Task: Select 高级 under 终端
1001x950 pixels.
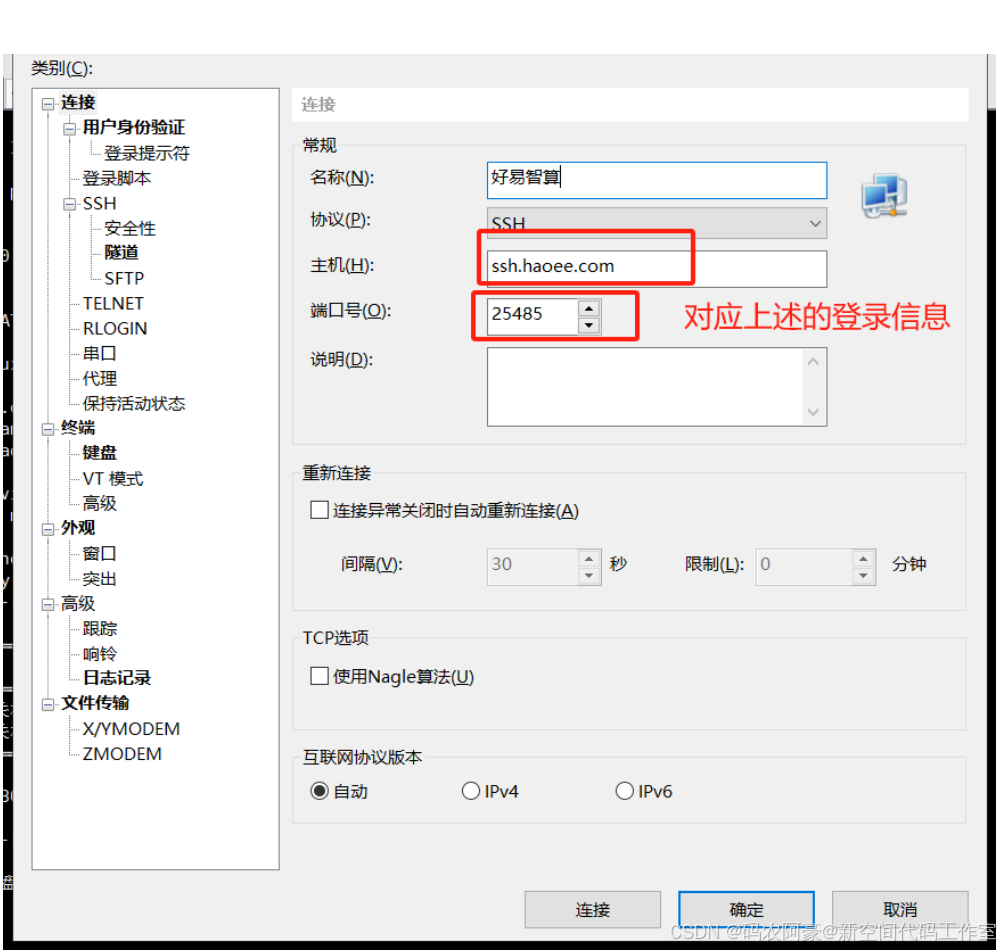Action: (100, 504)
